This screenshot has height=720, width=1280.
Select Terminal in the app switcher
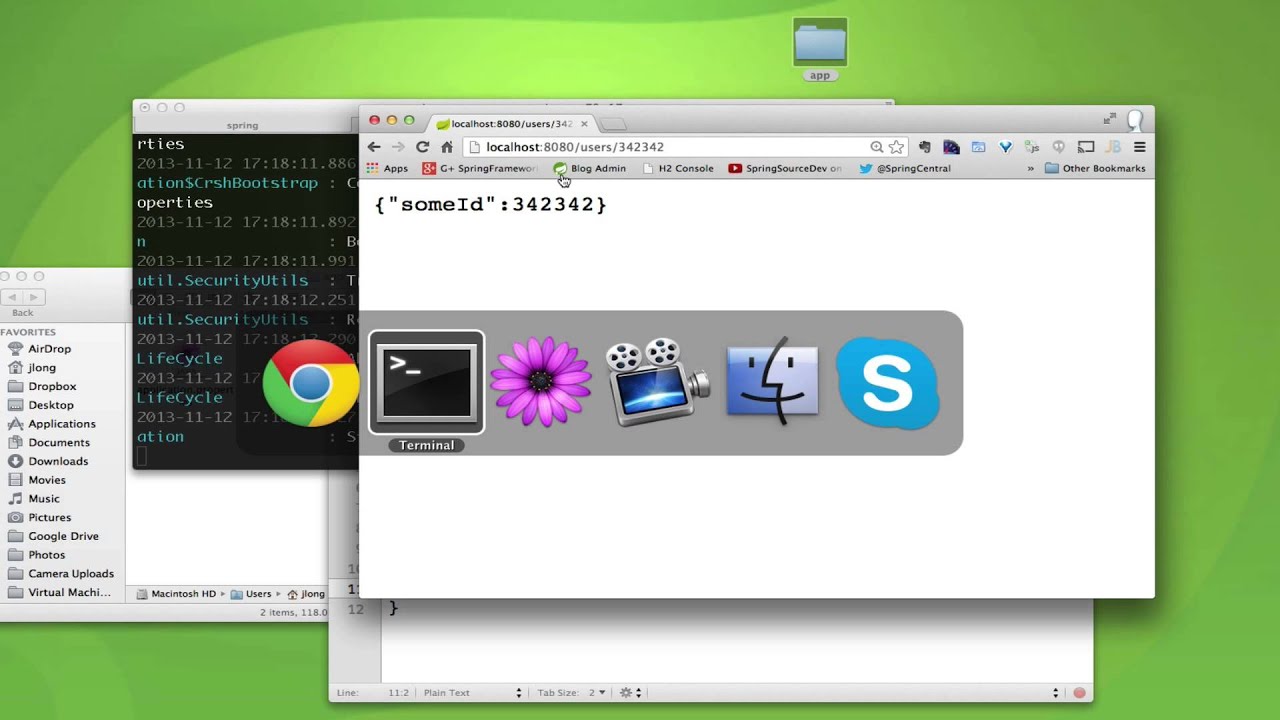[x=427, y=382]
